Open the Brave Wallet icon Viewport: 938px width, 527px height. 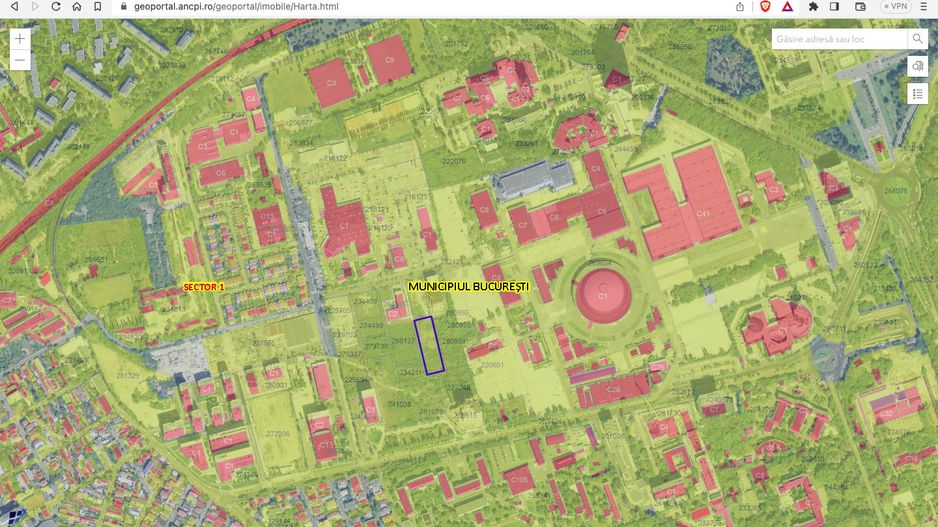[x=859, y=6]
